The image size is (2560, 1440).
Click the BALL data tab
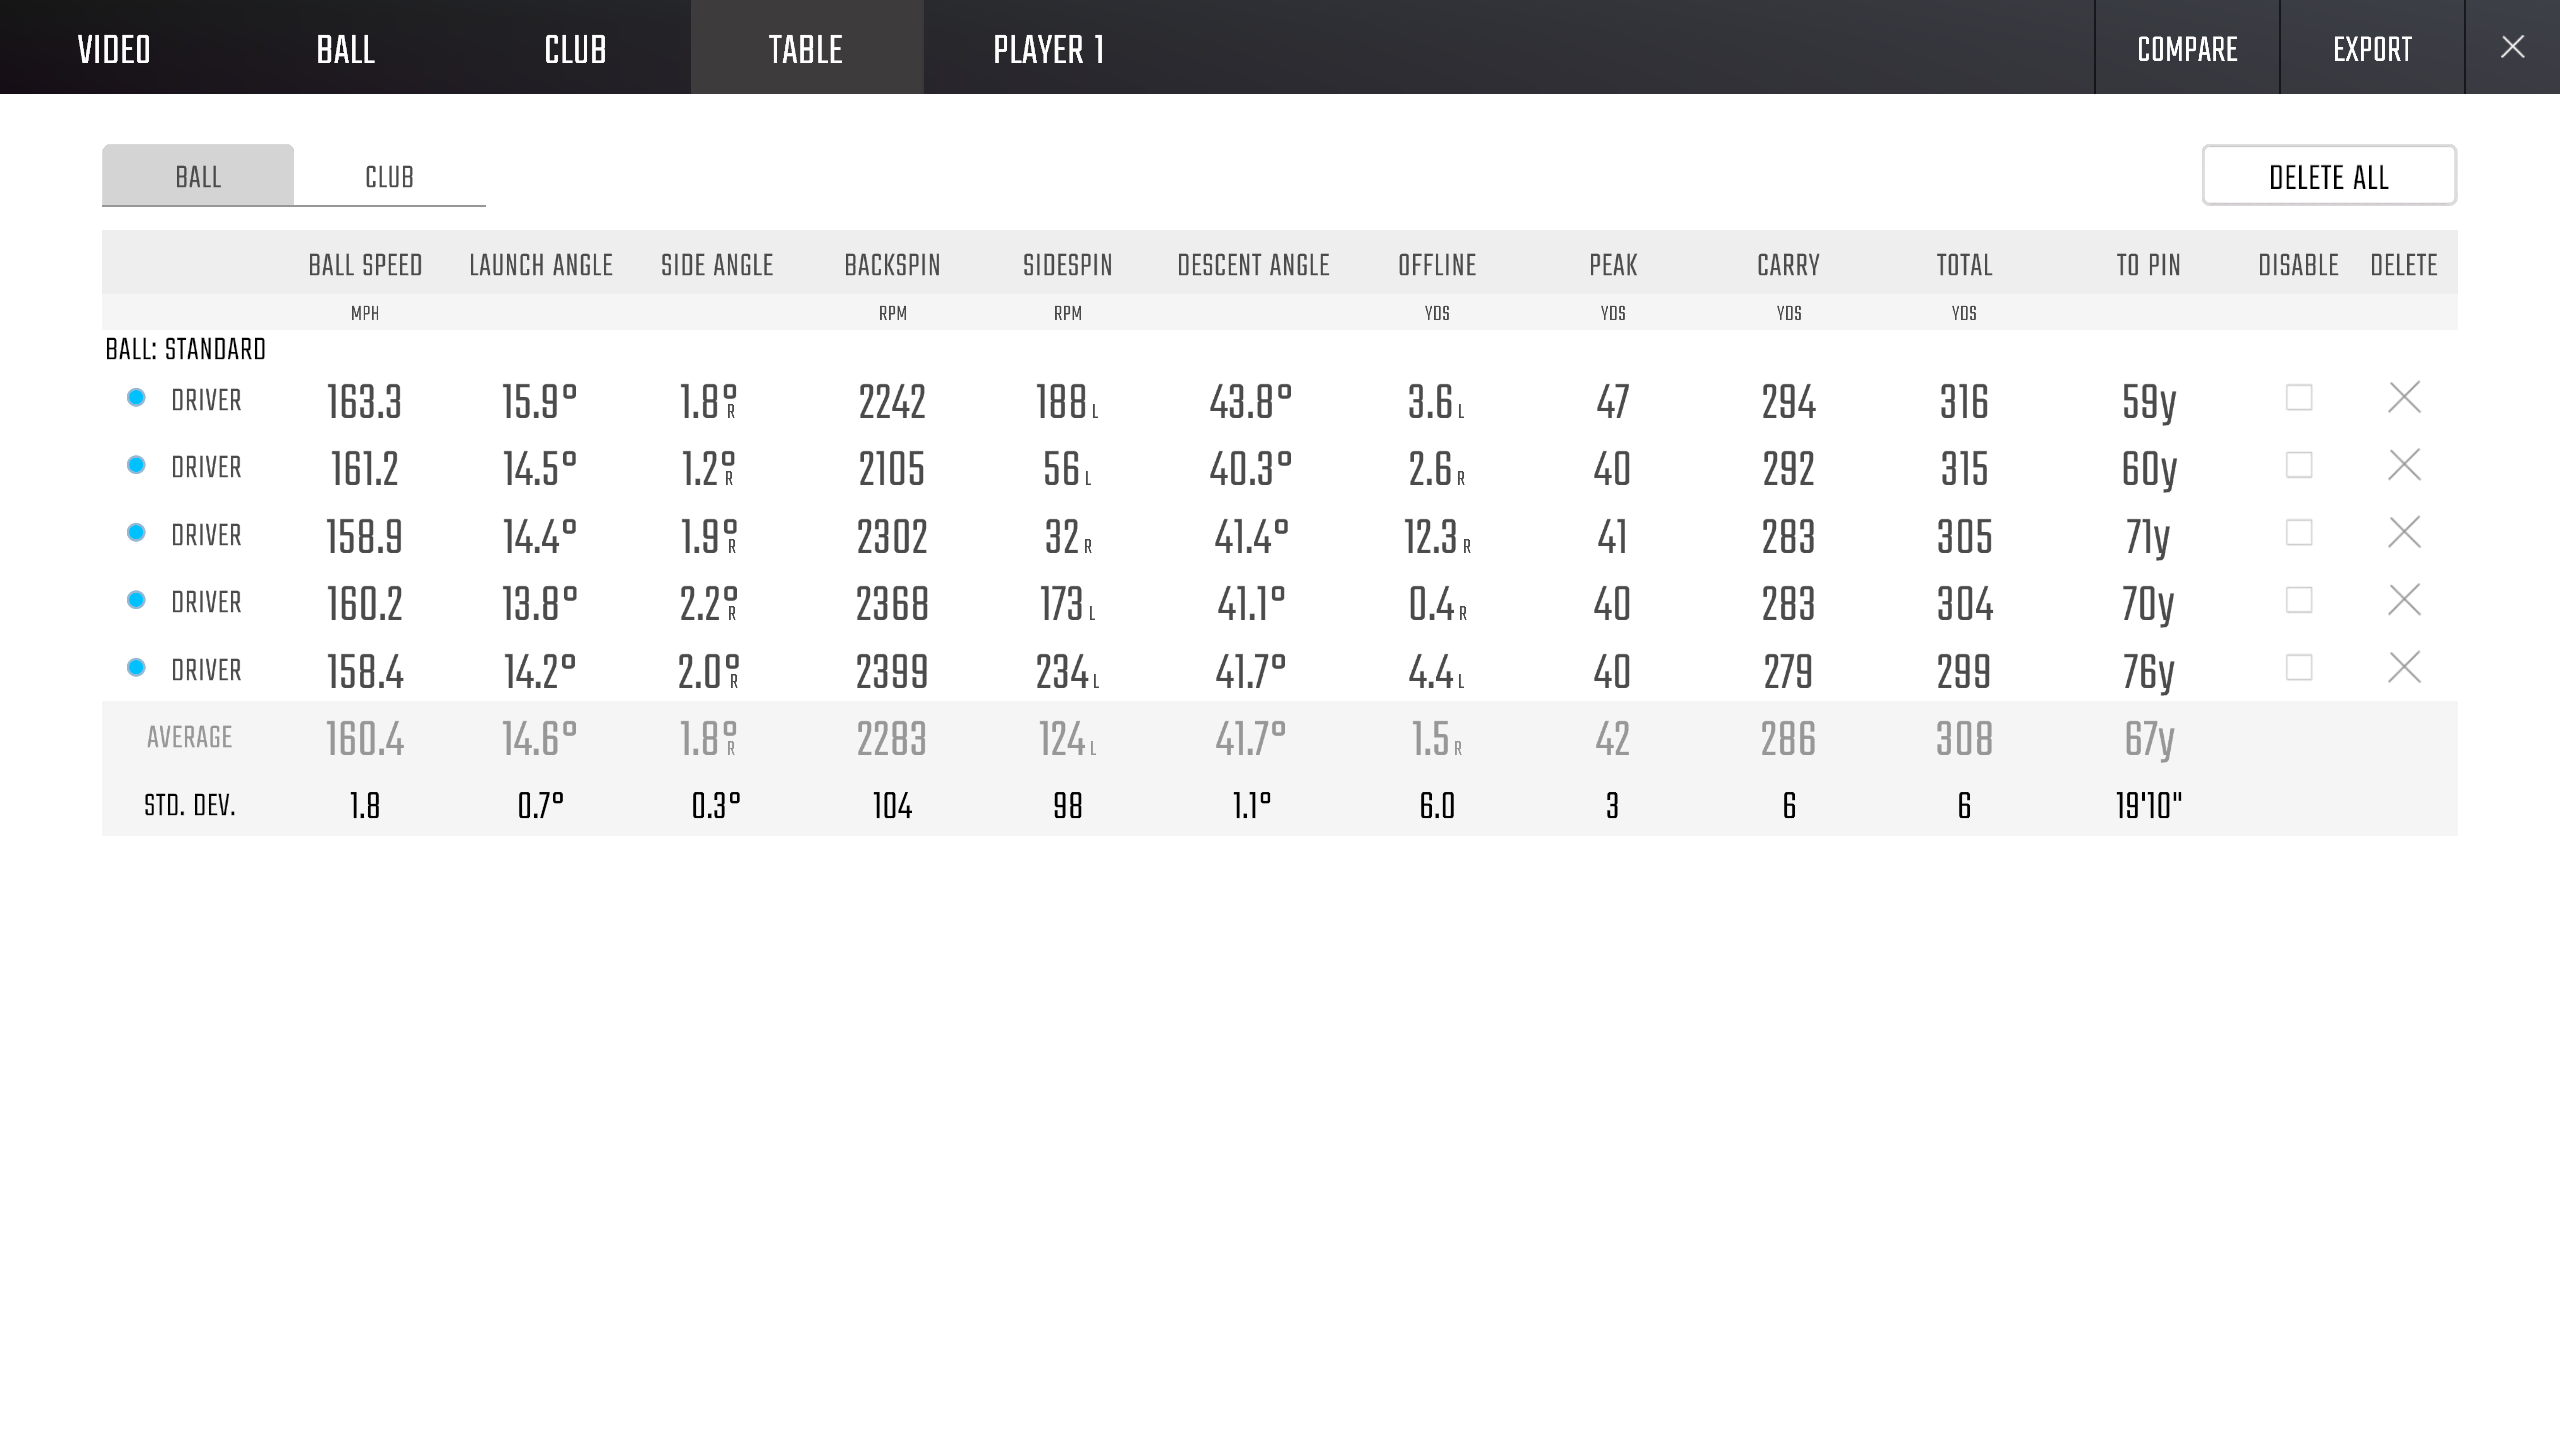coord(197,174)
